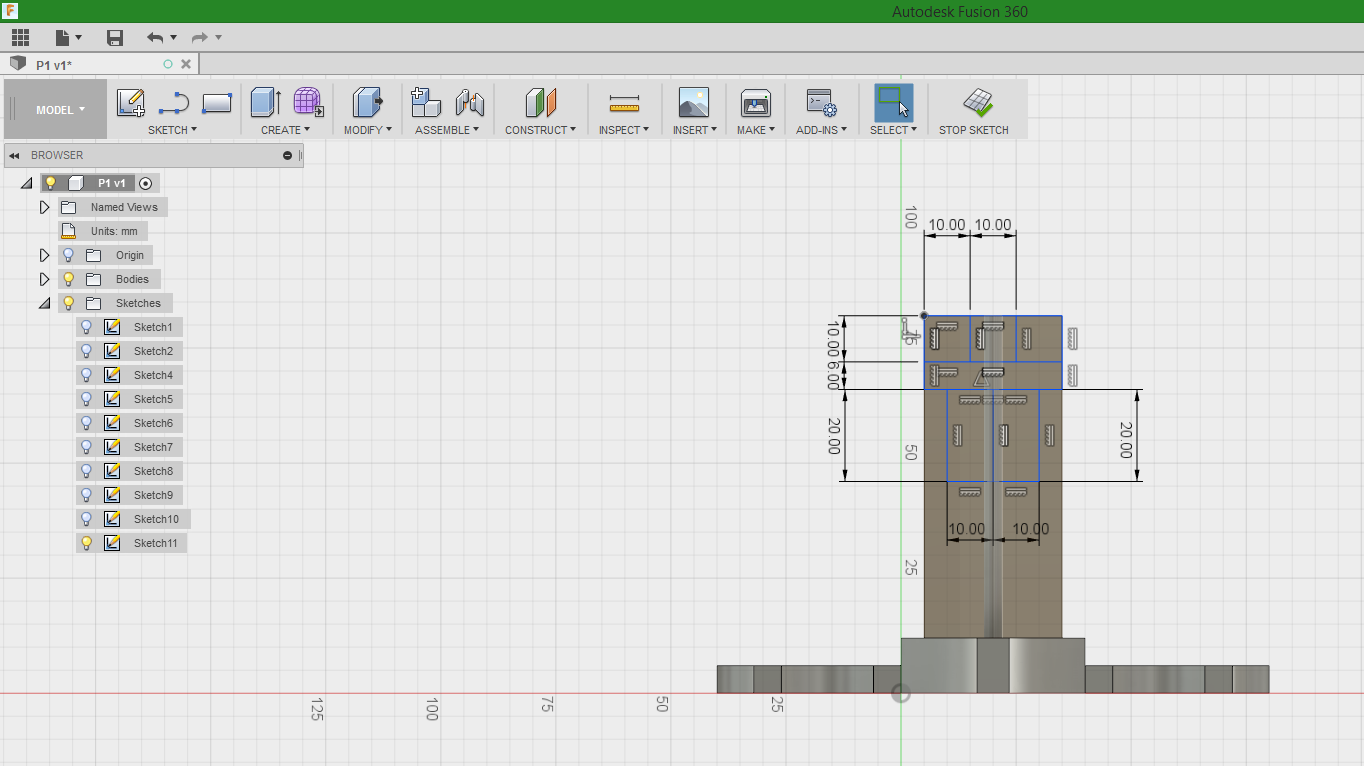The image size is (1364, 766).
Task: Collapse the P1 v1 root node arrow
Action: click(26, 184)
